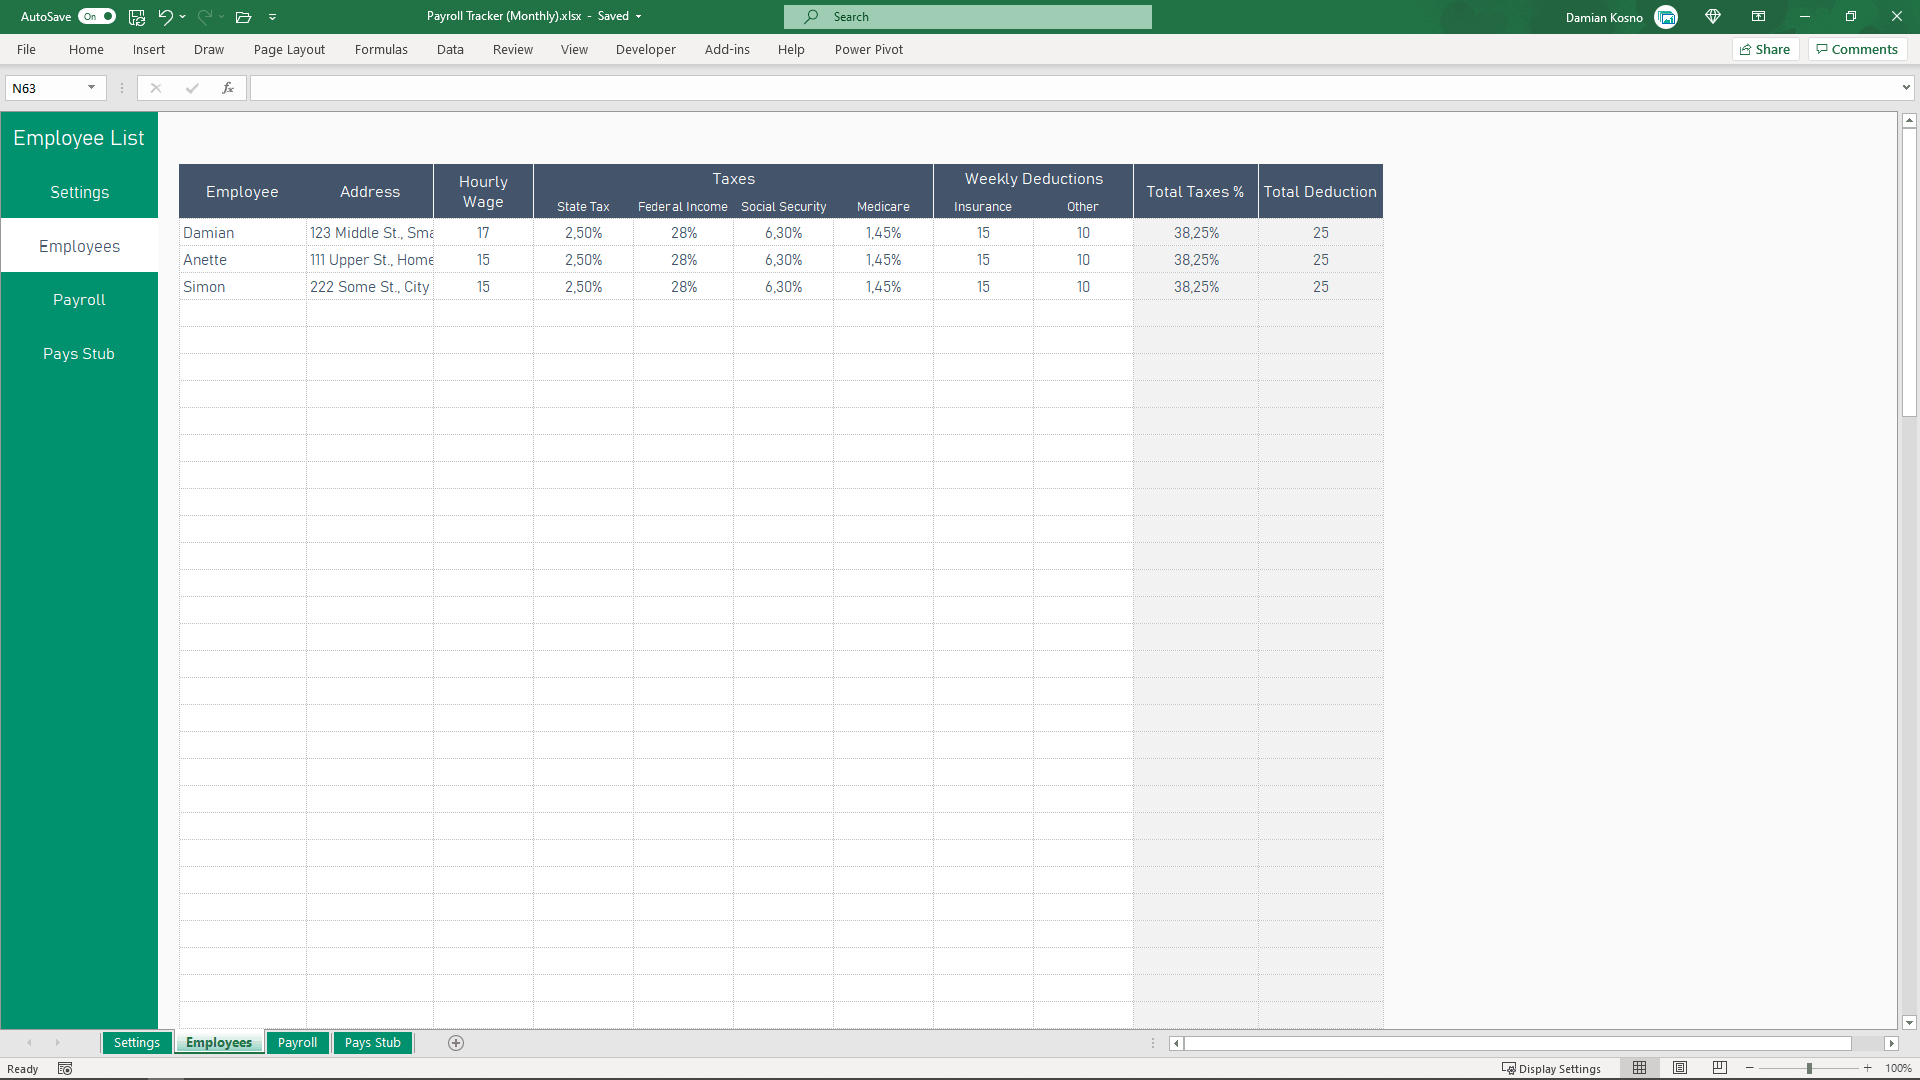The width and height of the screenshot is (1920, 1080).
Task: Open the Power Pivot ribbon tab
Action: [x=869, y=49]
